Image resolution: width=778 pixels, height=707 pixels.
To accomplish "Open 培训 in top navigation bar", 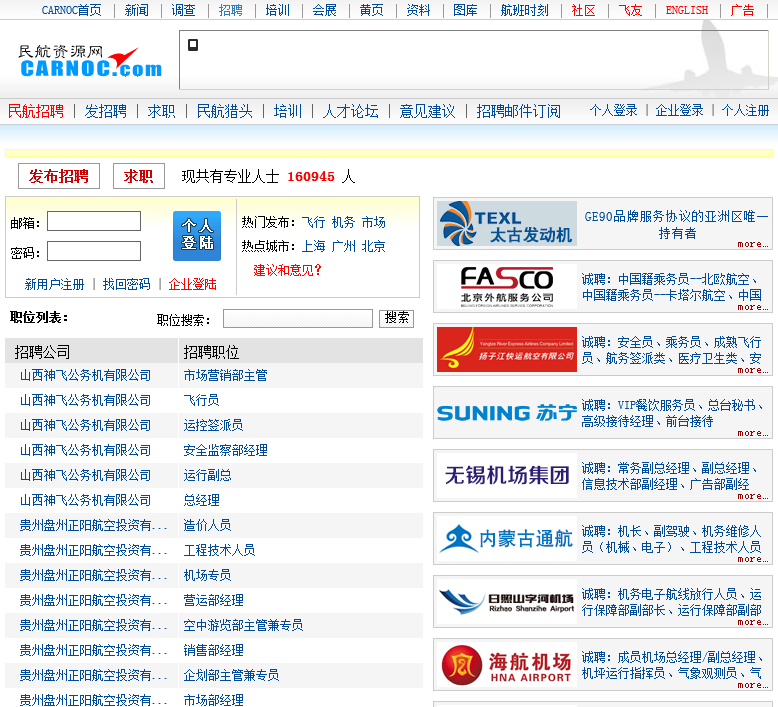I will (x=277, y=10).
